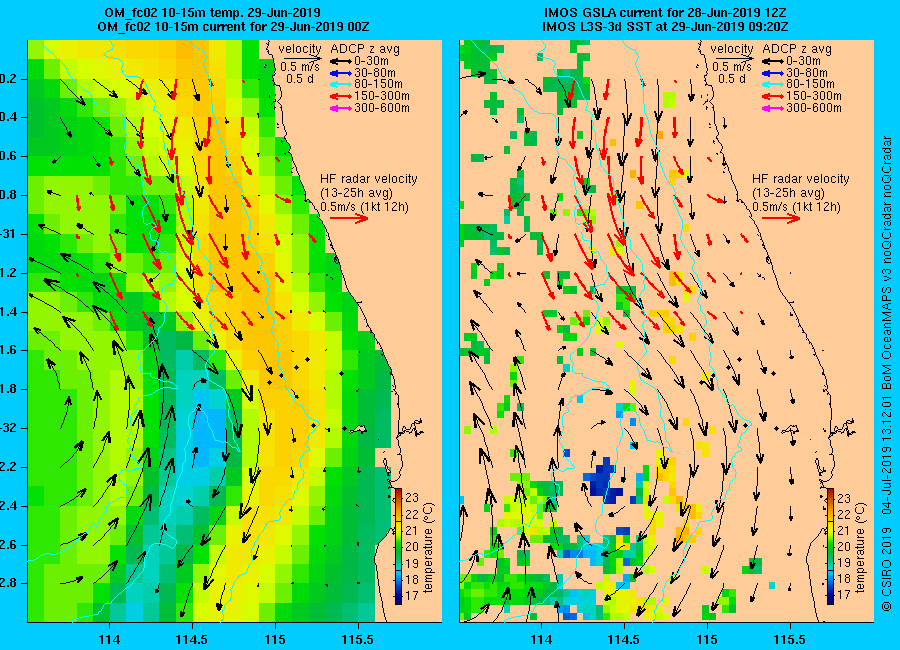Viewport: 900px width, 650px height.
Task: Click the blue 30-80m arrow in left legend
Action: point(340,73)
